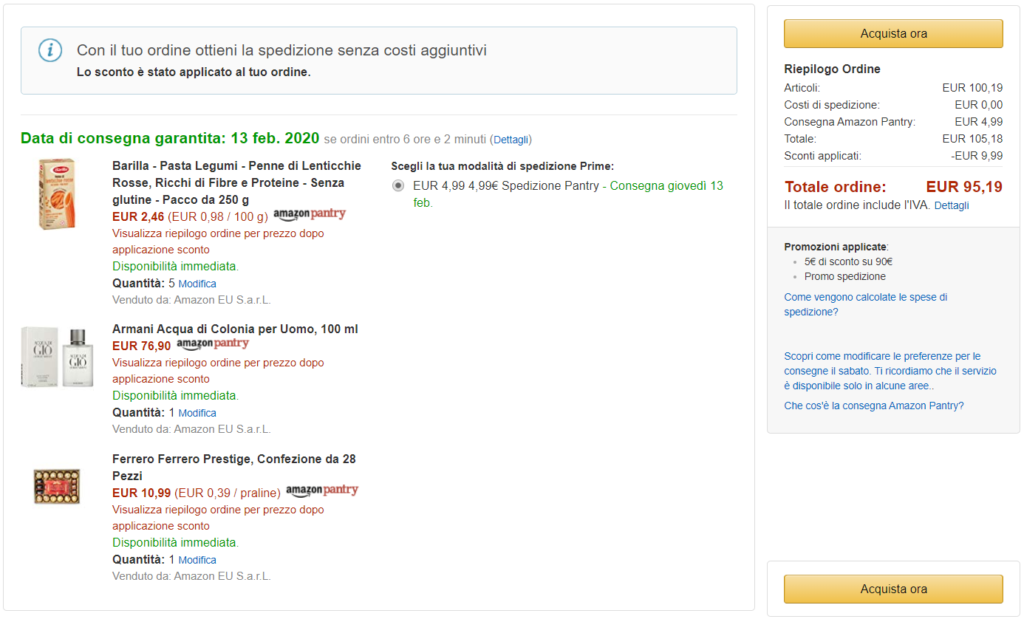Open Dettagli next to the guaranteed delivery date
The width and height of the screenshot is (1024, 619).
(x=511, y=139)
